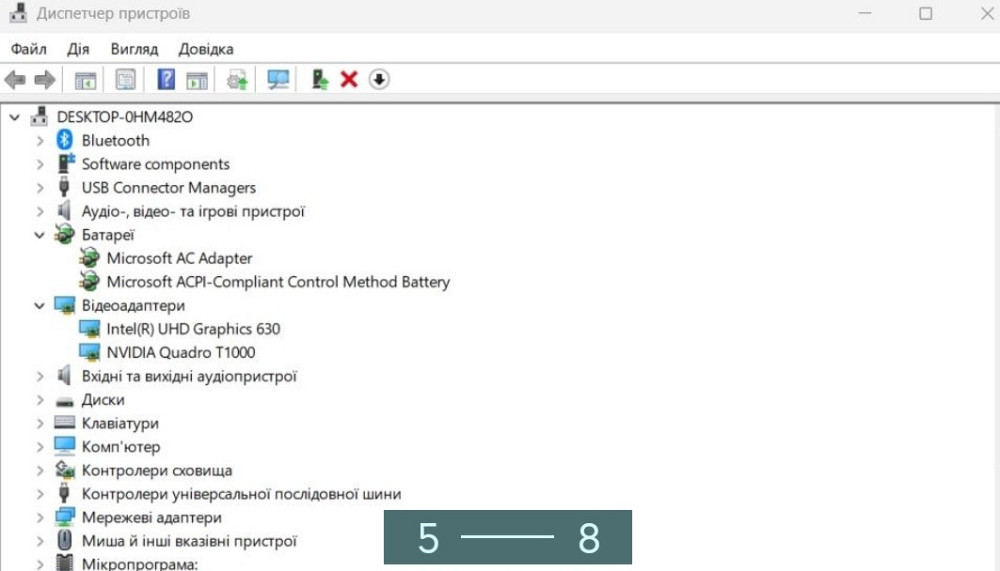Expand the Диски category
The image size is (1000, 571).
pos(40,400)
